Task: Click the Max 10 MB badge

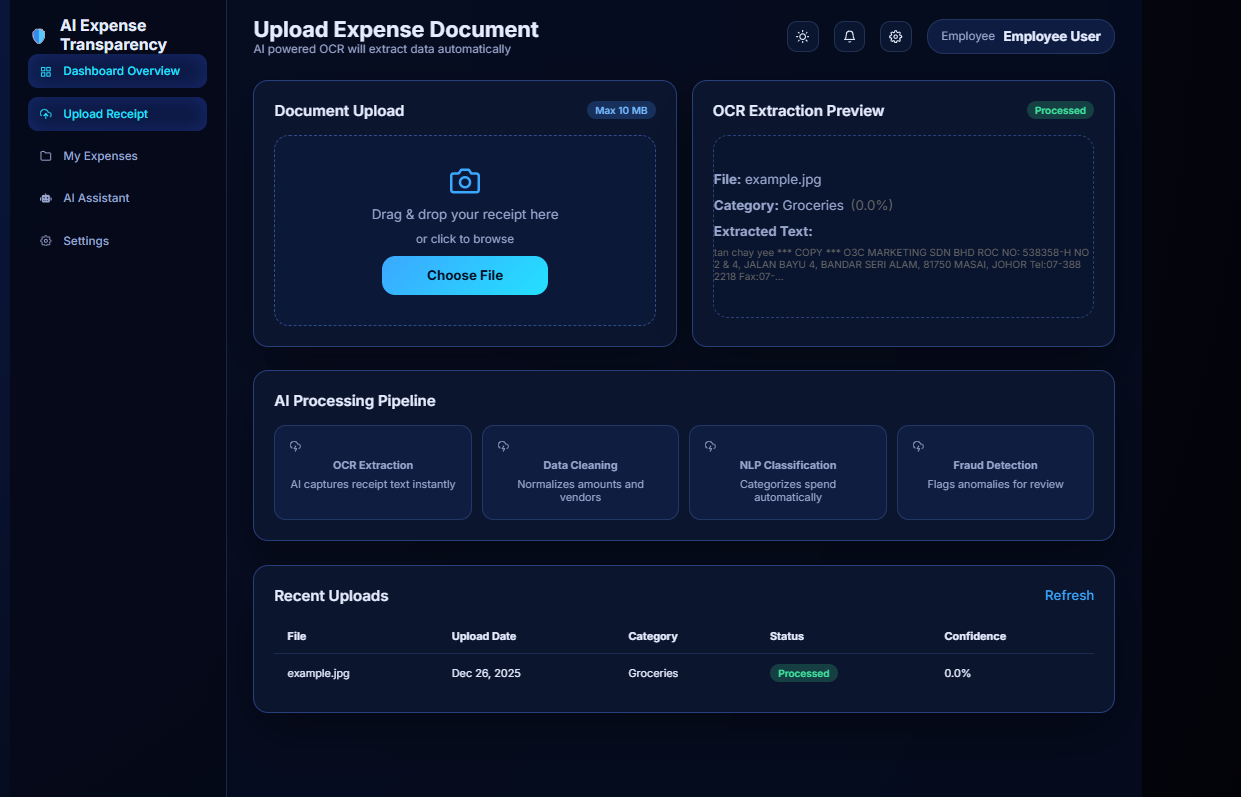Action: point(621,110)
